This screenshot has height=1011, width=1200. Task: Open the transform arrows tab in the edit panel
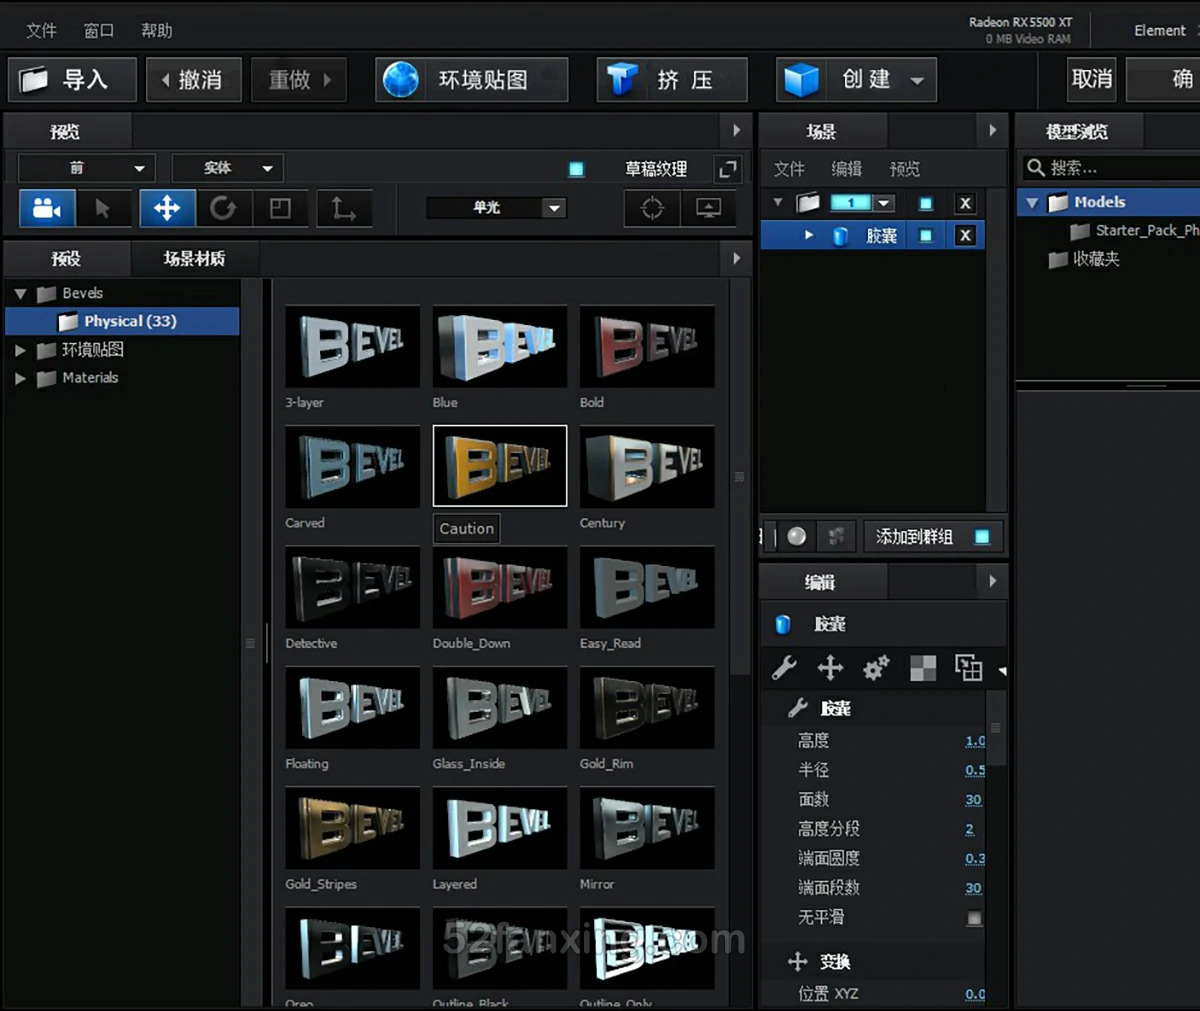830,667
